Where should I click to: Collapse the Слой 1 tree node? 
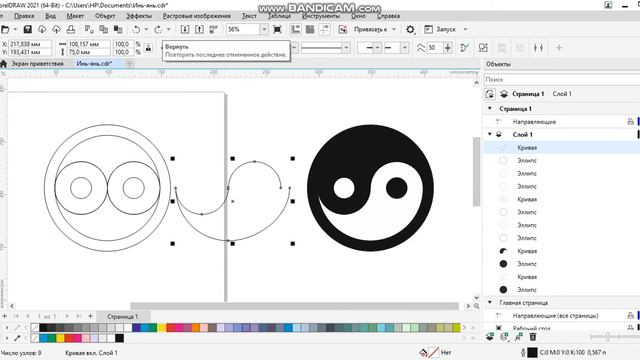point(490,134)
